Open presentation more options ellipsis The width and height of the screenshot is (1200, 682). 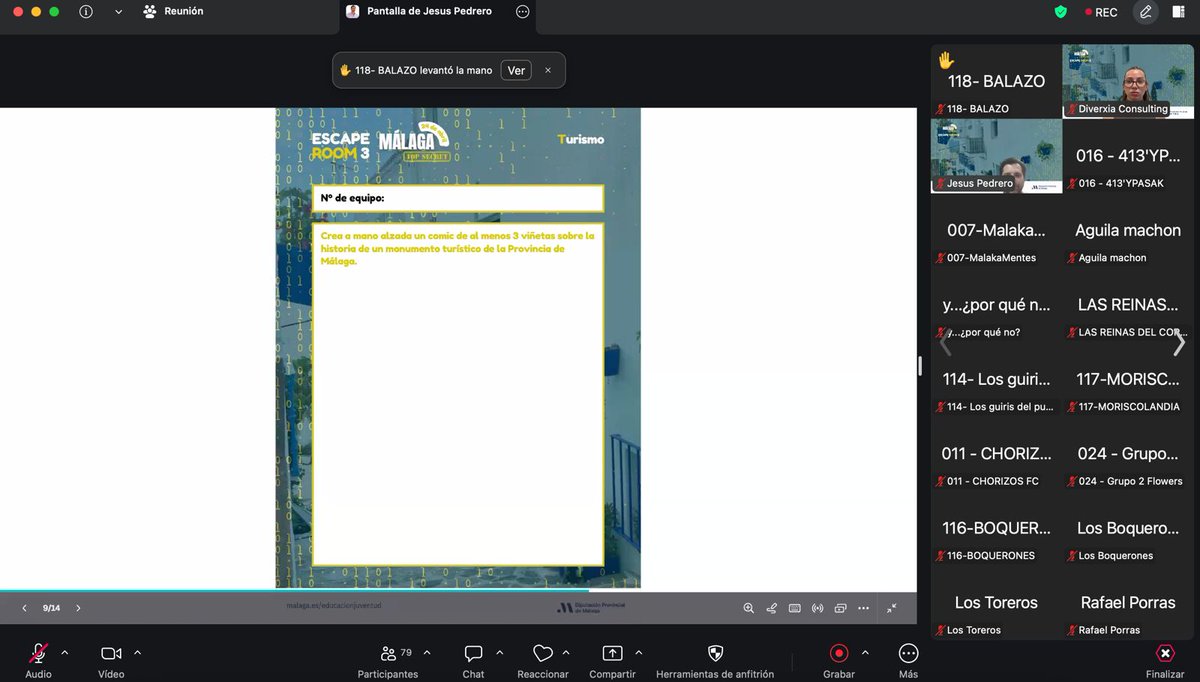point(864,608)
